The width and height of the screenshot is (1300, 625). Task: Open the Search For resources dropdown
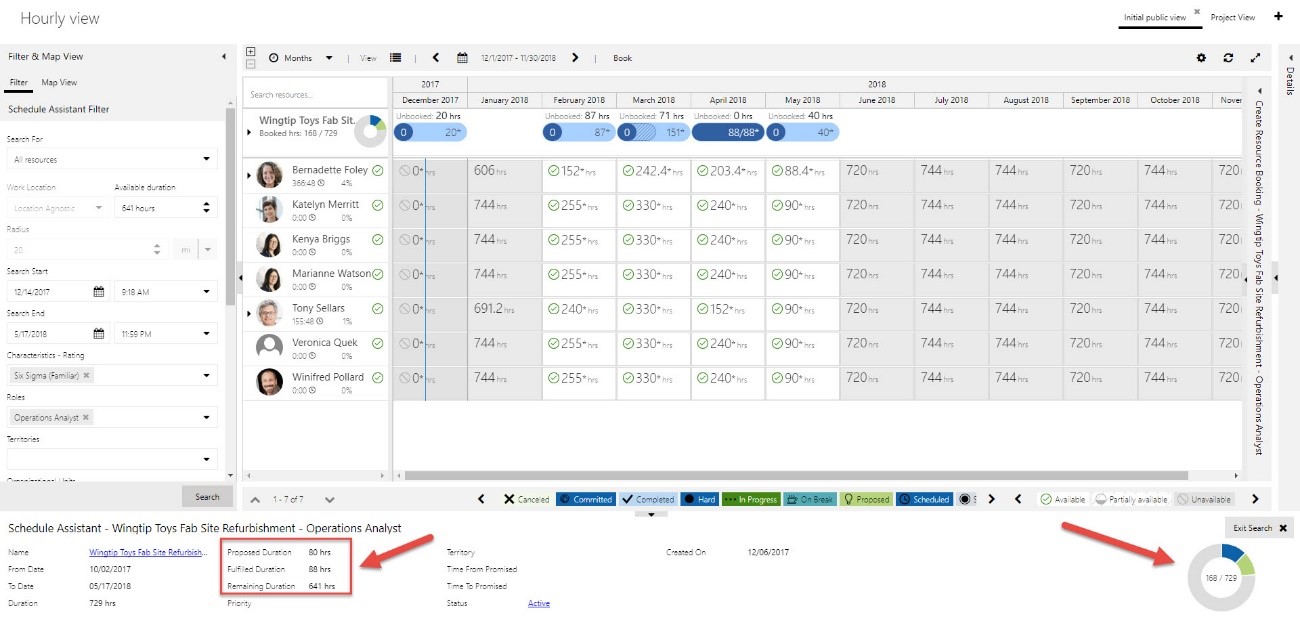[x=111, y=159]
